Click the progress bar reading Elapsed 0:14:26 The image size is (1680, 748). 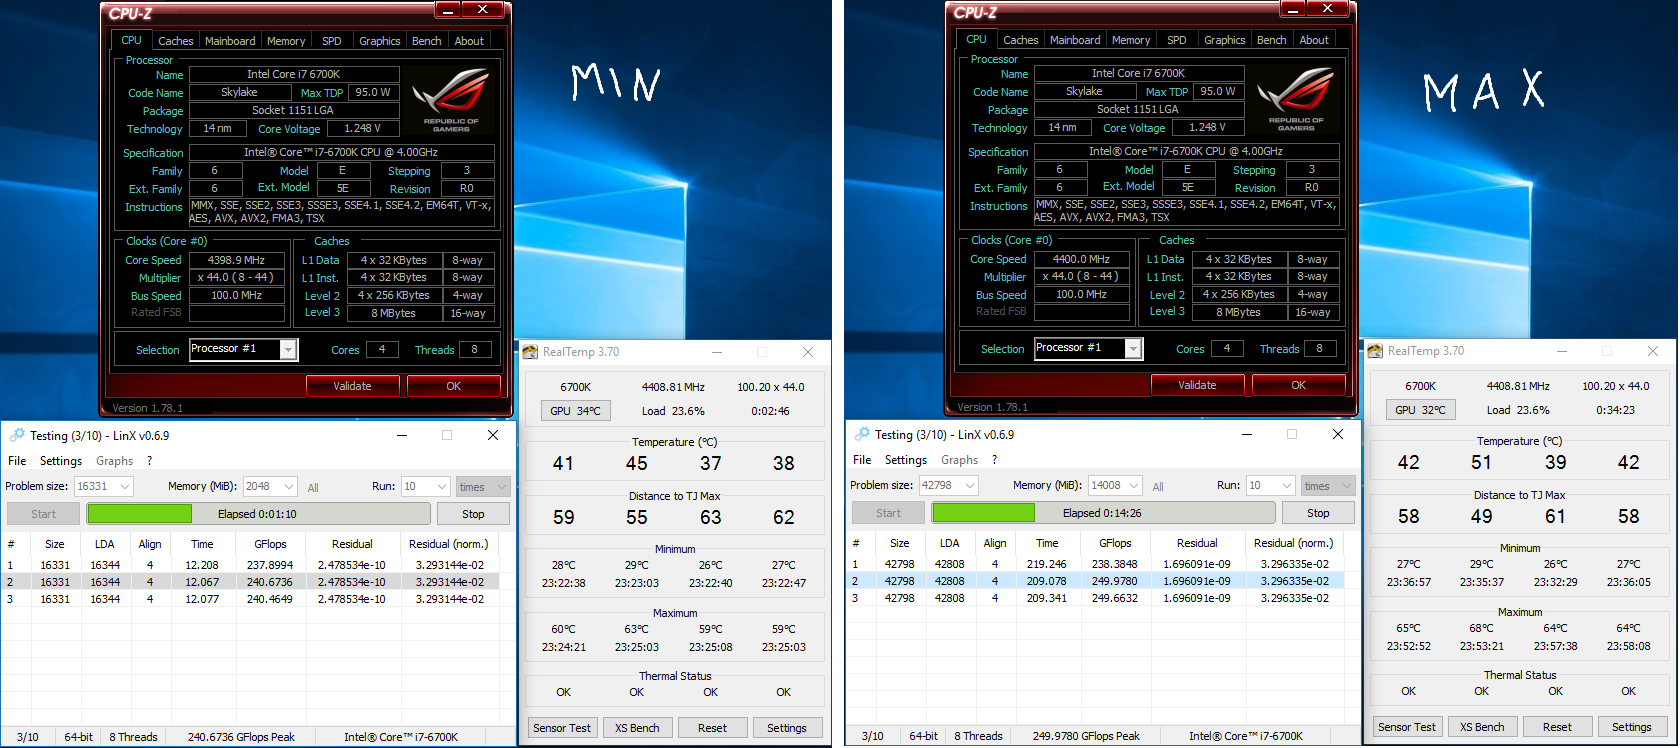pyautogui.click(x=1104, y=513)
